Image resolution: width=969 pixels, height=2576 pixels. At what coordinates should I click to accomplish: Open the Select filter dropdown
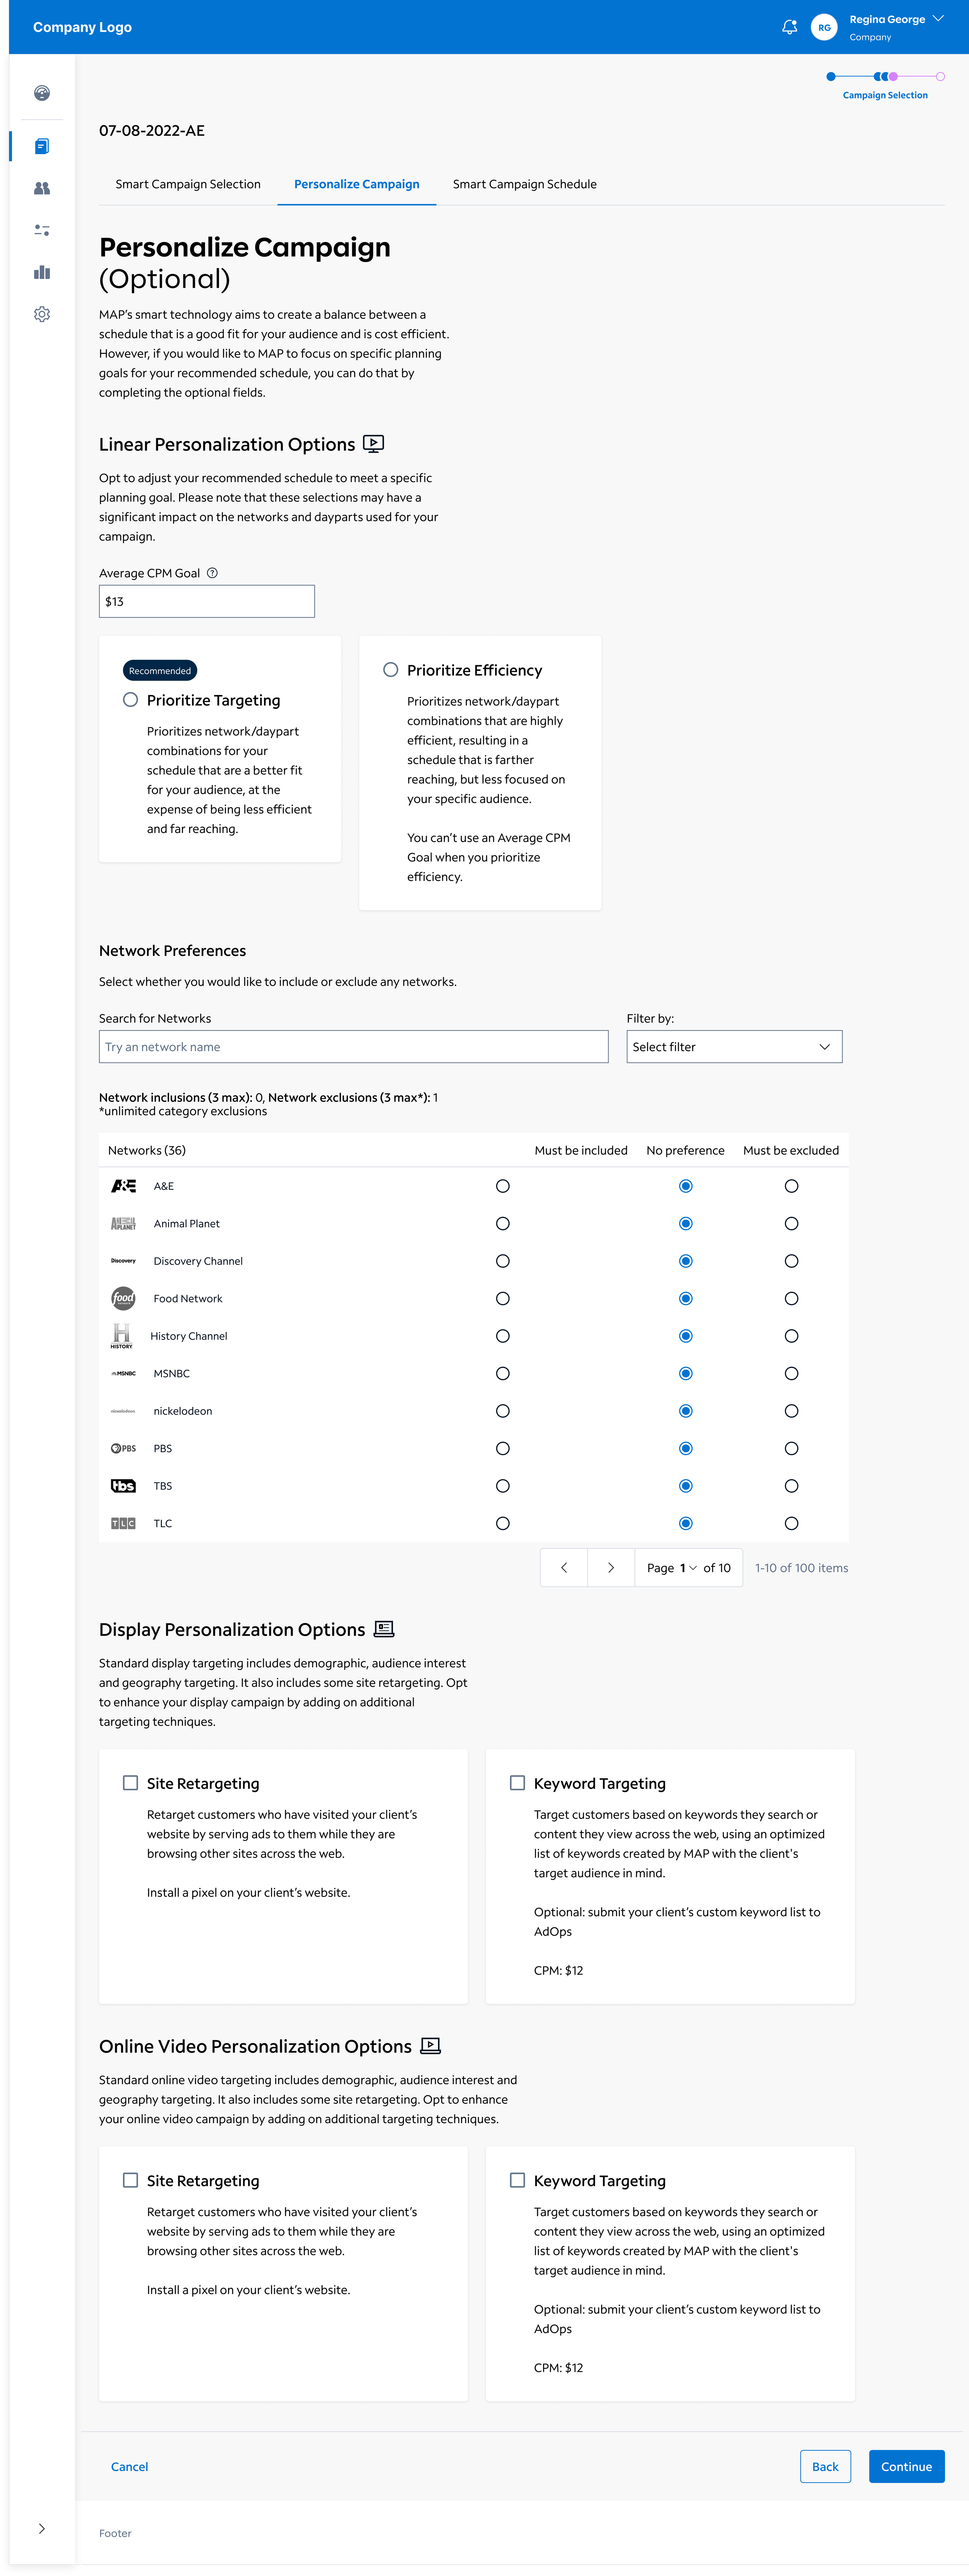(x=734, y=1047)
